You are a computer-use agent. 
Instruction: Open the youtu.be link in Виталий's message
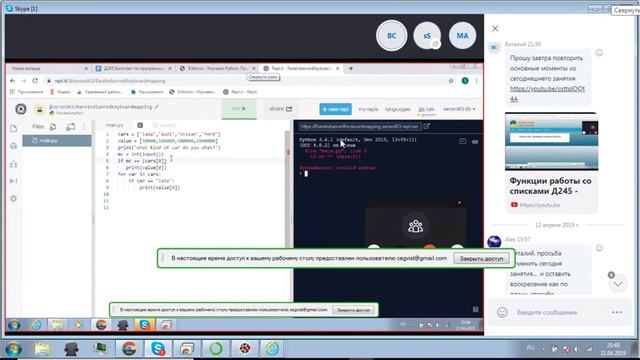[x=547, y=93]
